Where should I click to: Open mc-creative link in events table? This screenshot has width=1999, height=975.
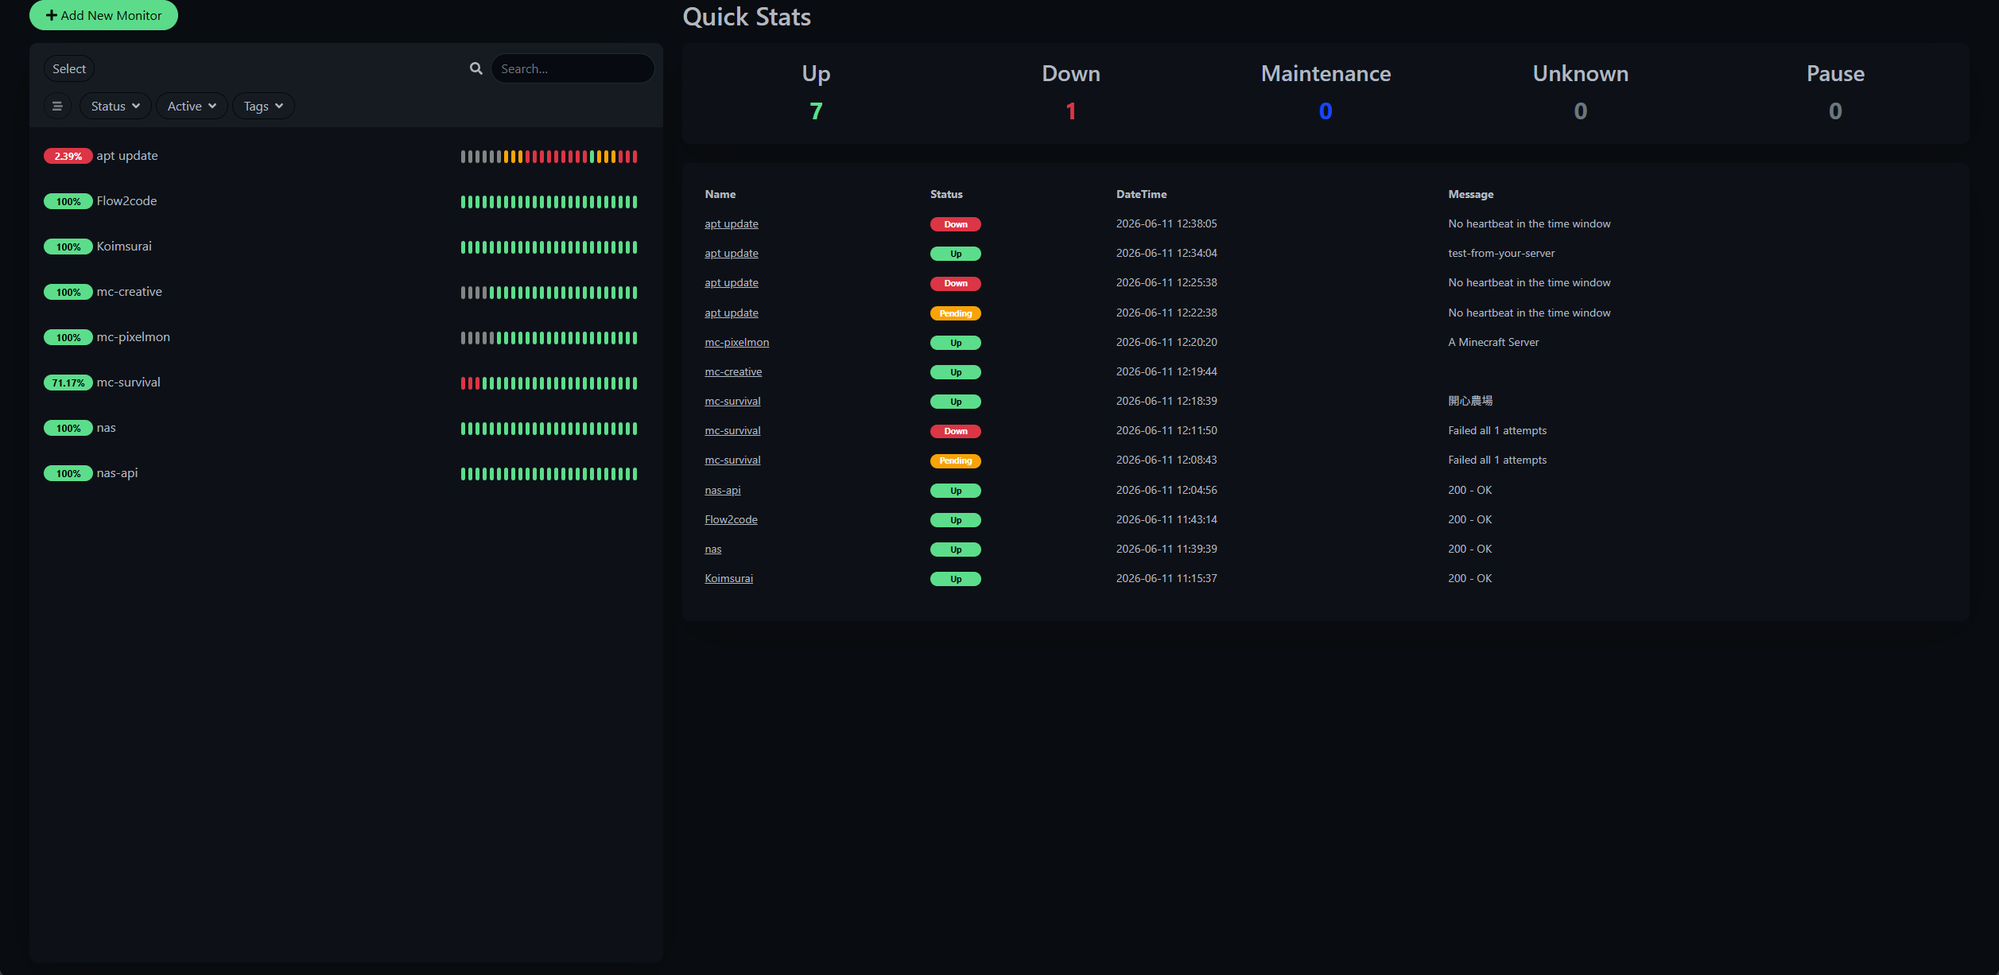click(x=733, y=372)
